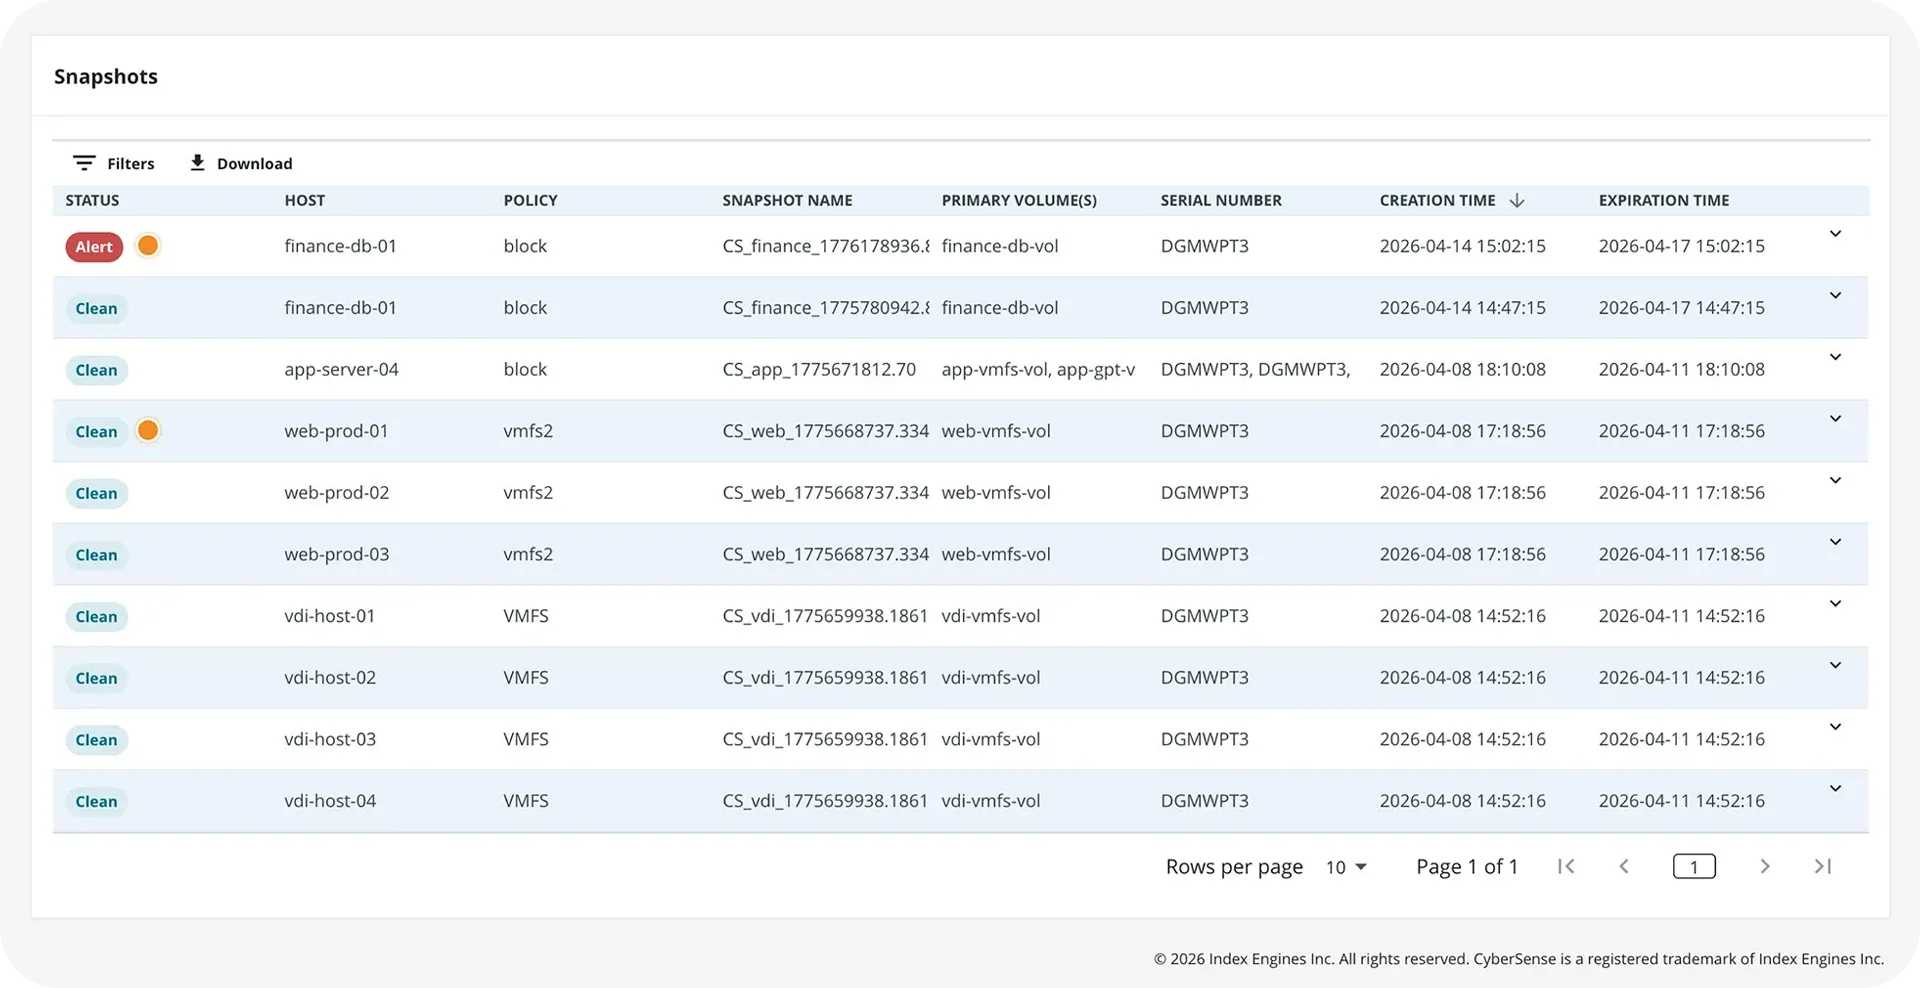
Task: Click serial DGMWPT3, DGMWPT3, cell
Action: 1255,369
